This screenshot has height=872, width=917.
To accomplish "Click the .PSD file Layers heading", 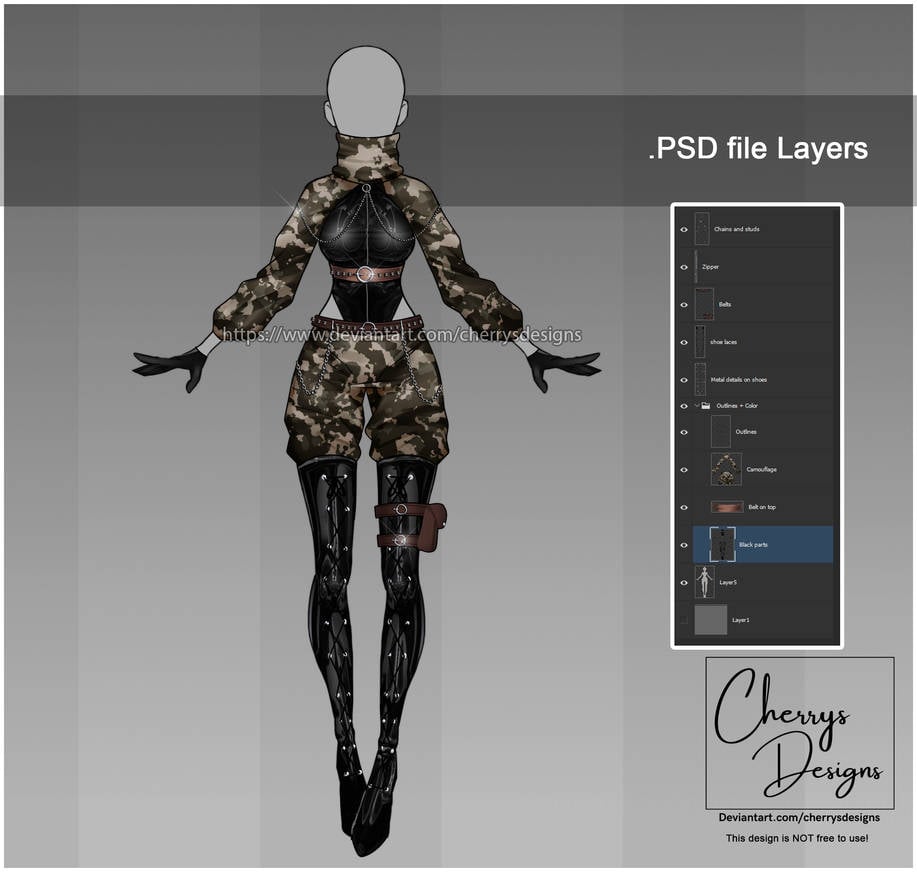I will point(758,149).
